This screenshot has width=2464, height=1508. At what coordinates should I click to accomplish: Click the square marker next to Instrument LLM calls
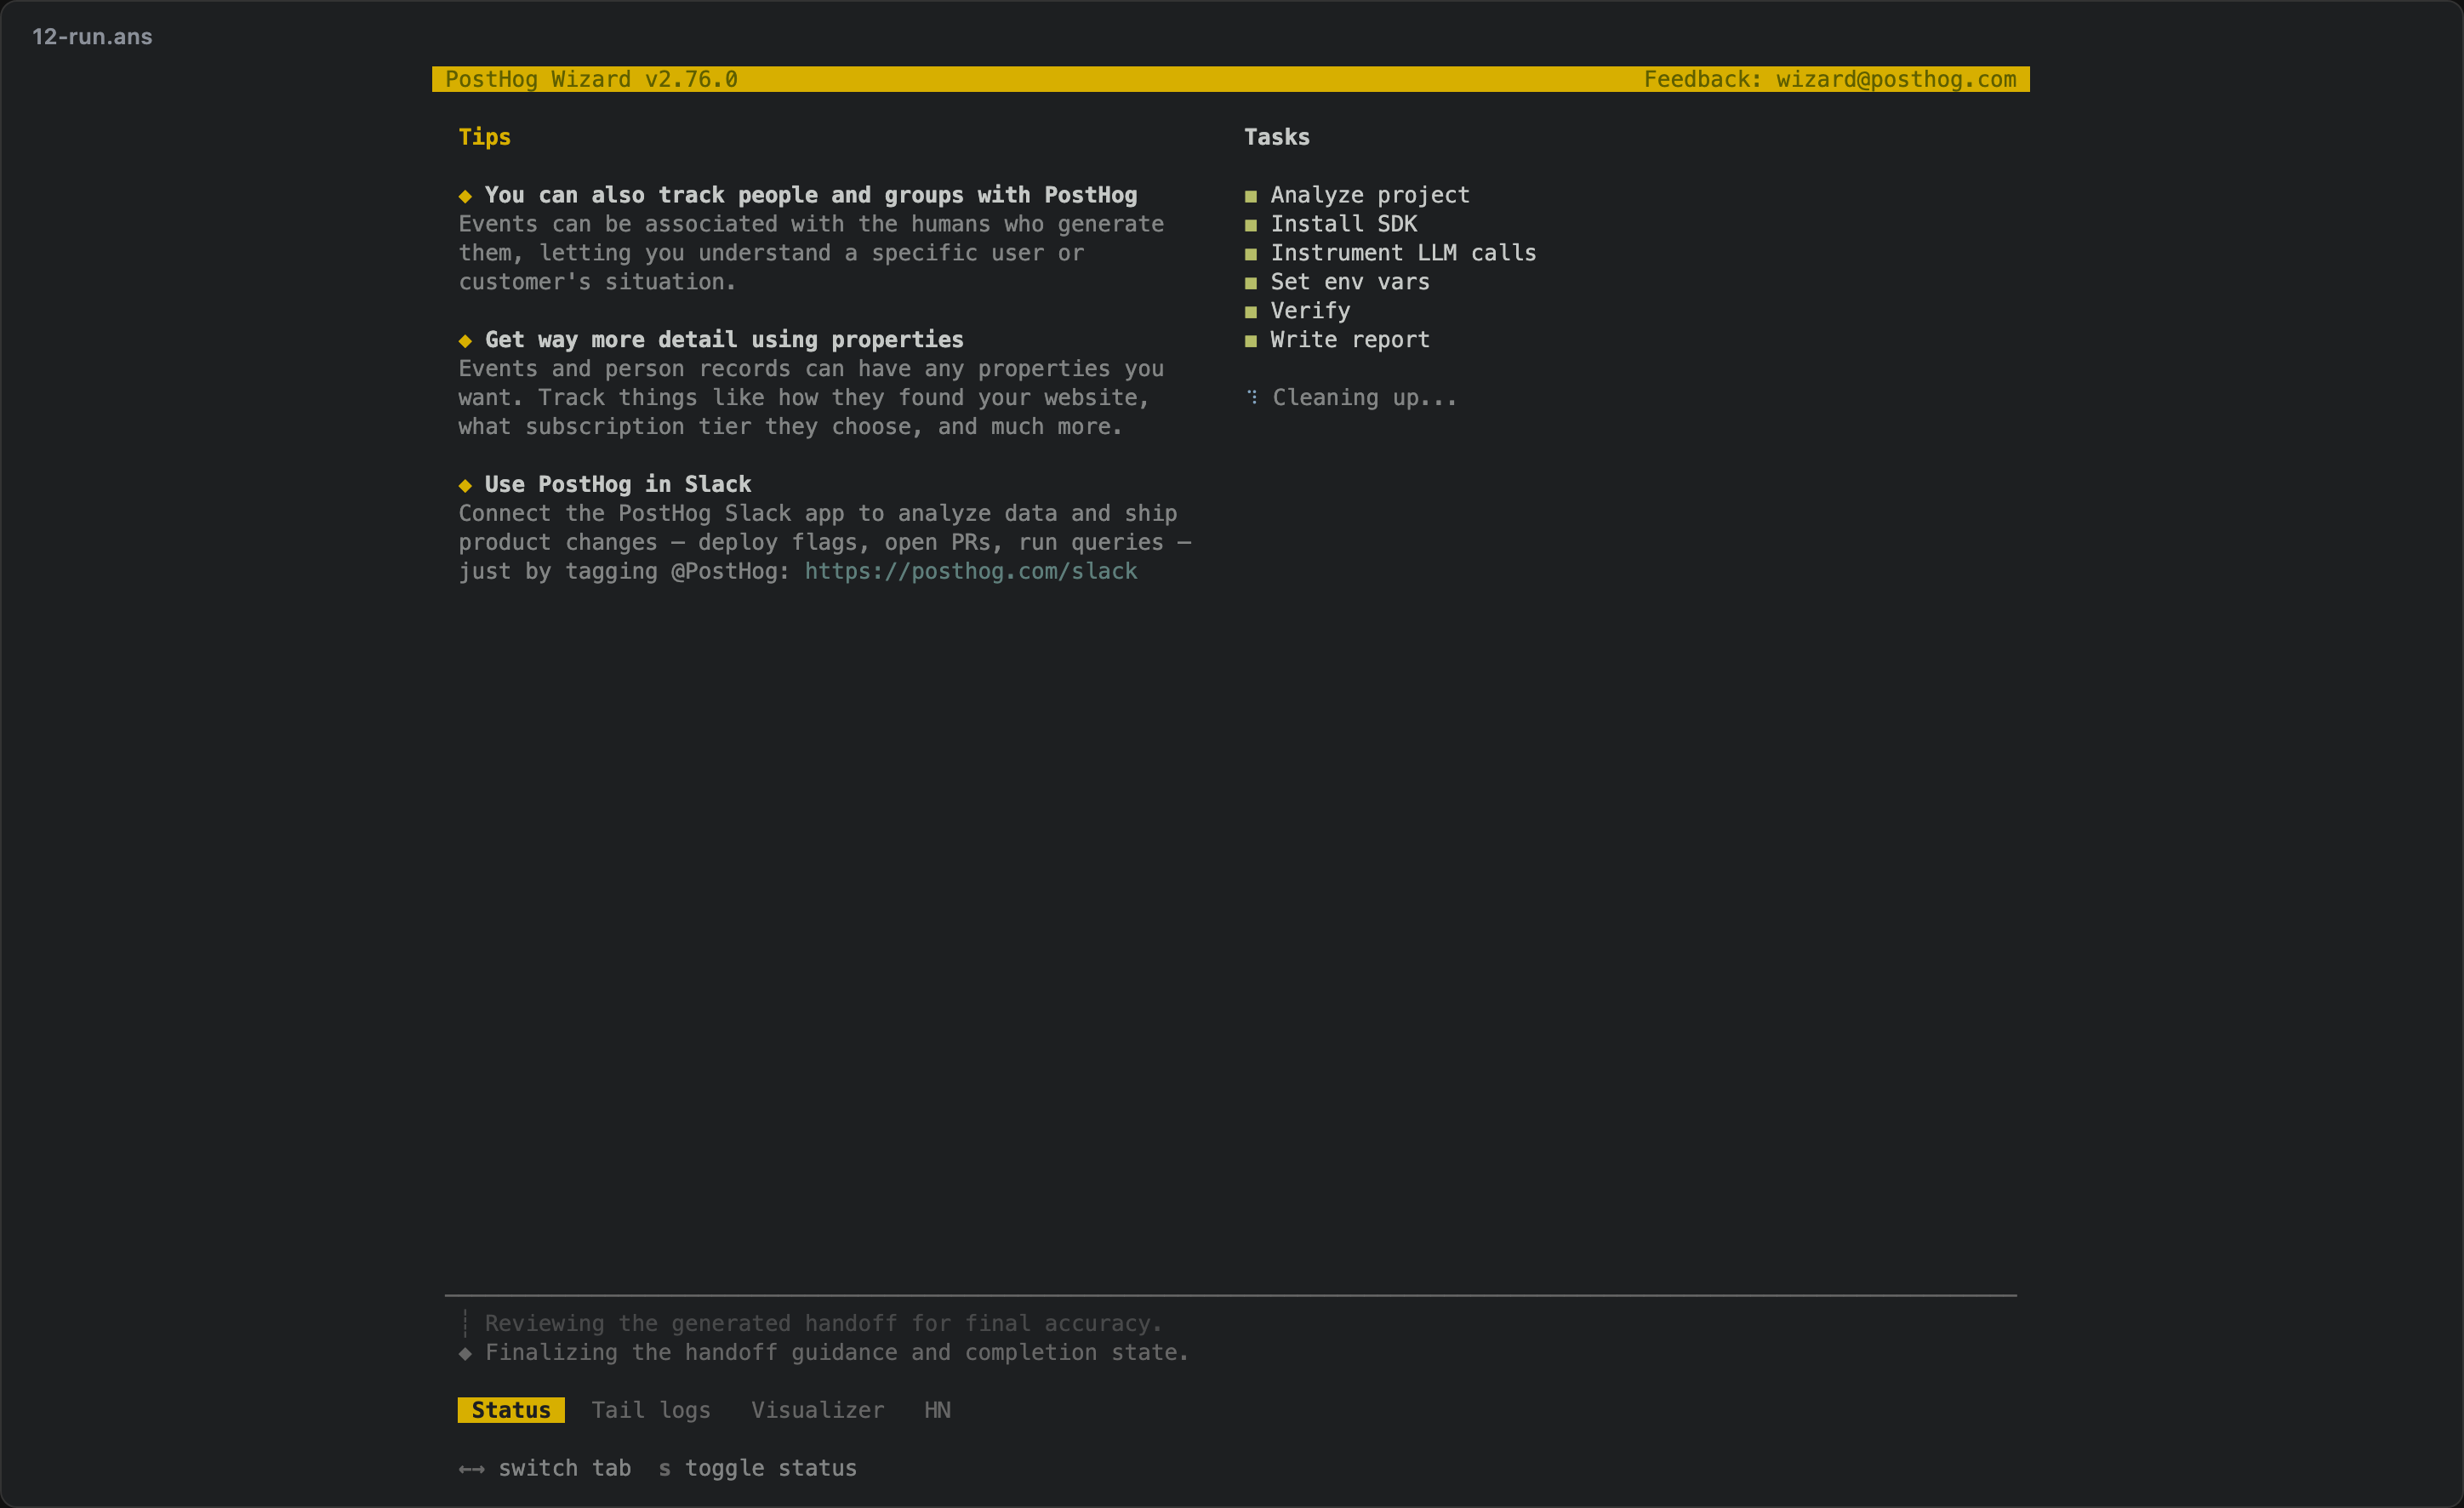click(1250, 254)
